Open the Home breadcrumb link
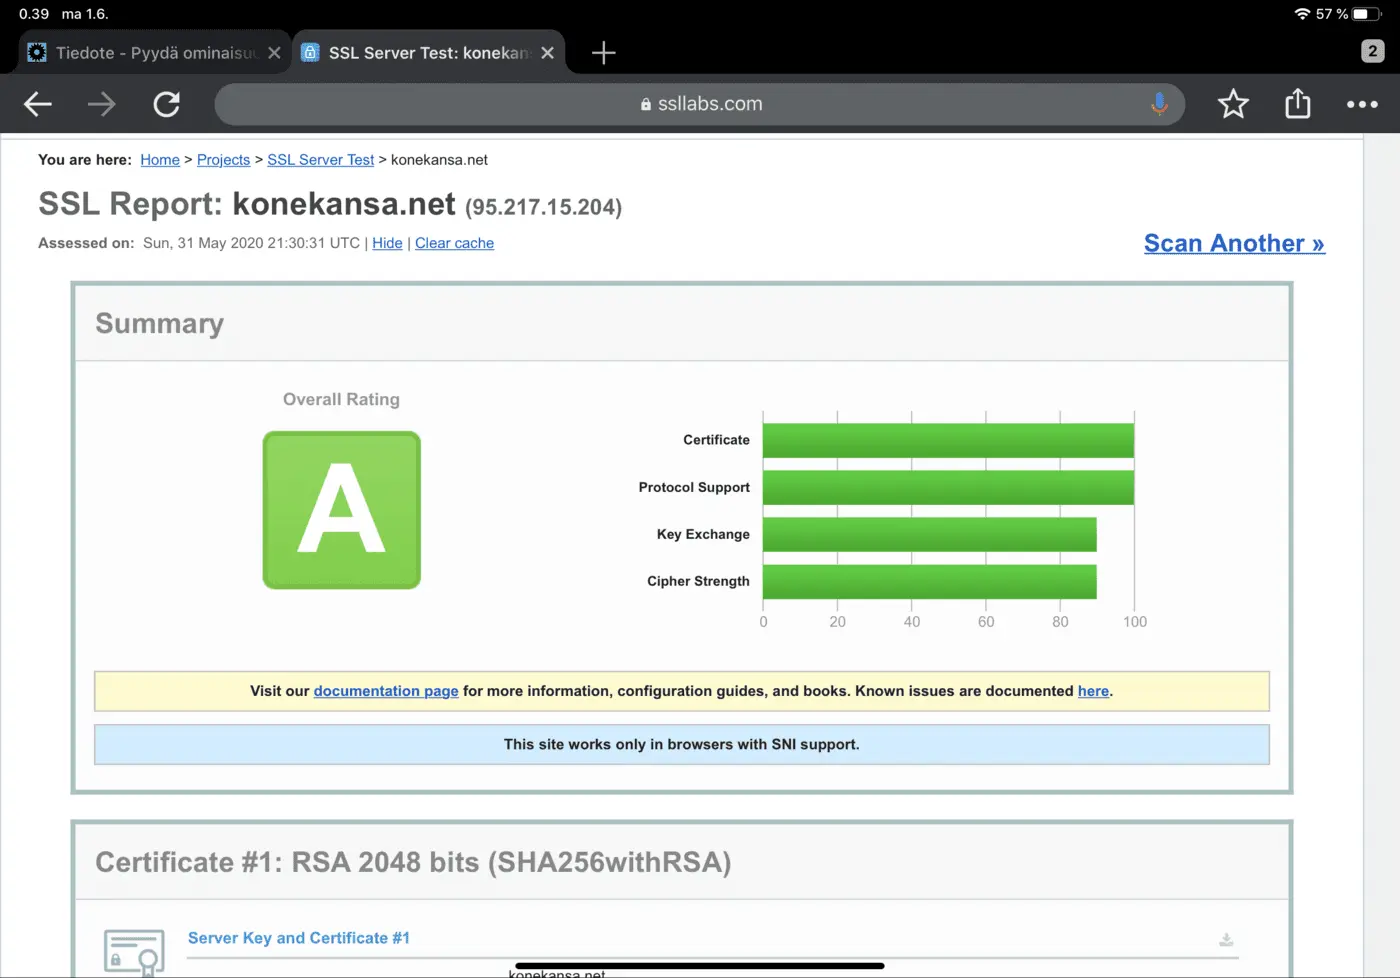Image resolution: width=1400 pixels, height=978 pixels. tap(160, 160)
